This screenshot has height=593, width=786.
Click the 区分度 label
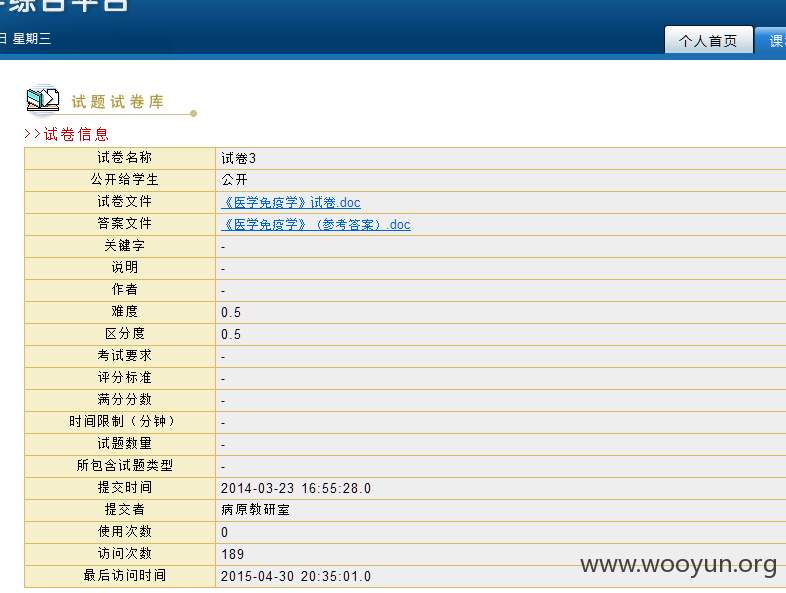click(124, 333)
